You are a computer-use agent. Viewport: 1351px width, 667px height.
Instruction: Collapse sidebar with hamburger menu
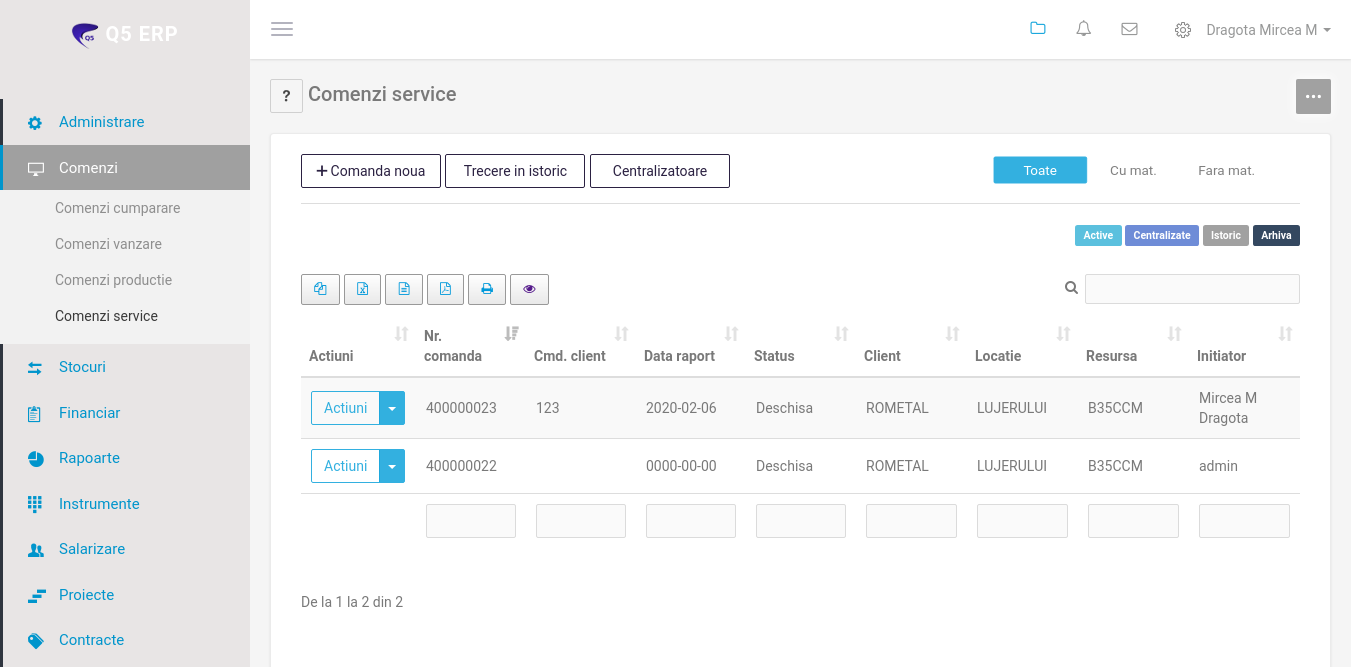pos(282,30)
